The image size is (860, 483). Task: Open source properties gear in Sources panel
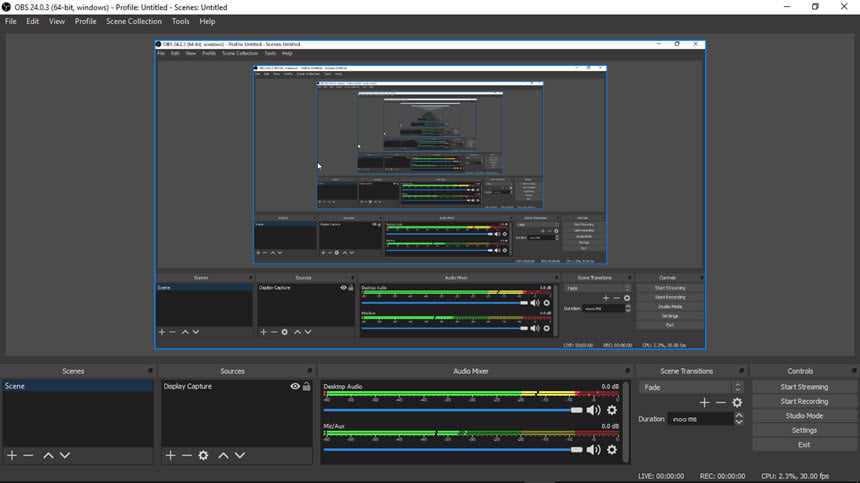203,455
